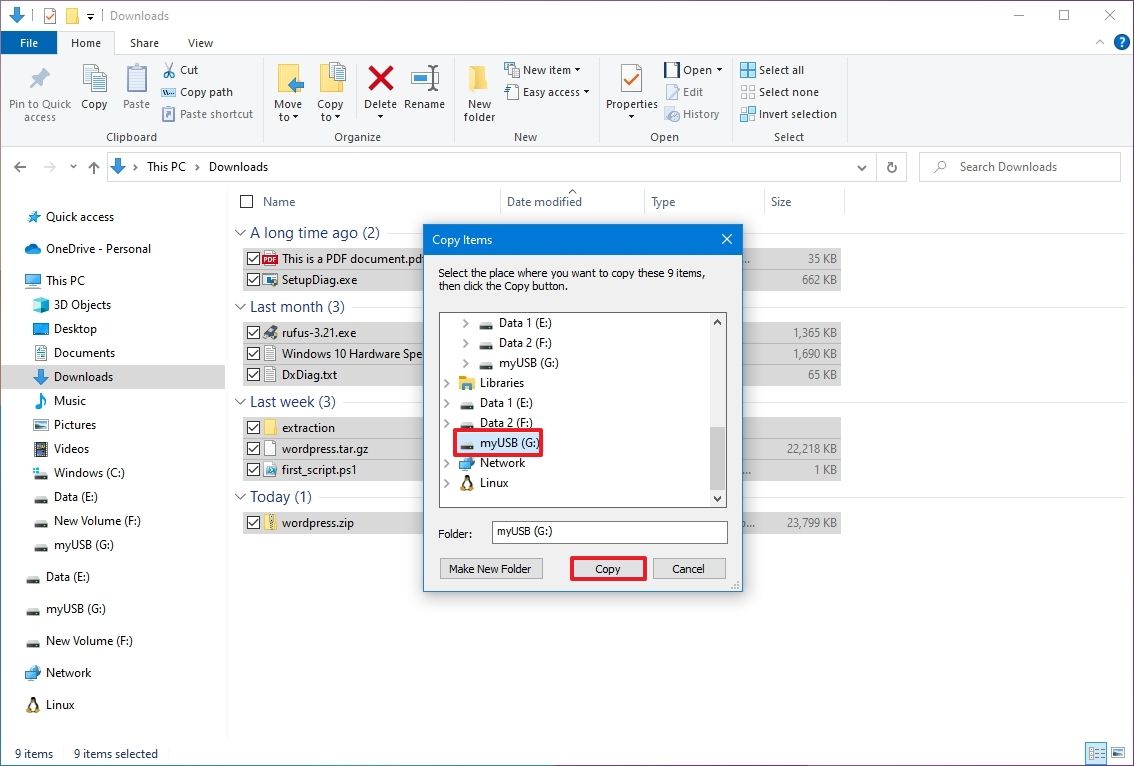Collapse the Today group in Downloads
Image resolution: width=1134 pixels, height=766 pixels.
click(x=240, y=496)
